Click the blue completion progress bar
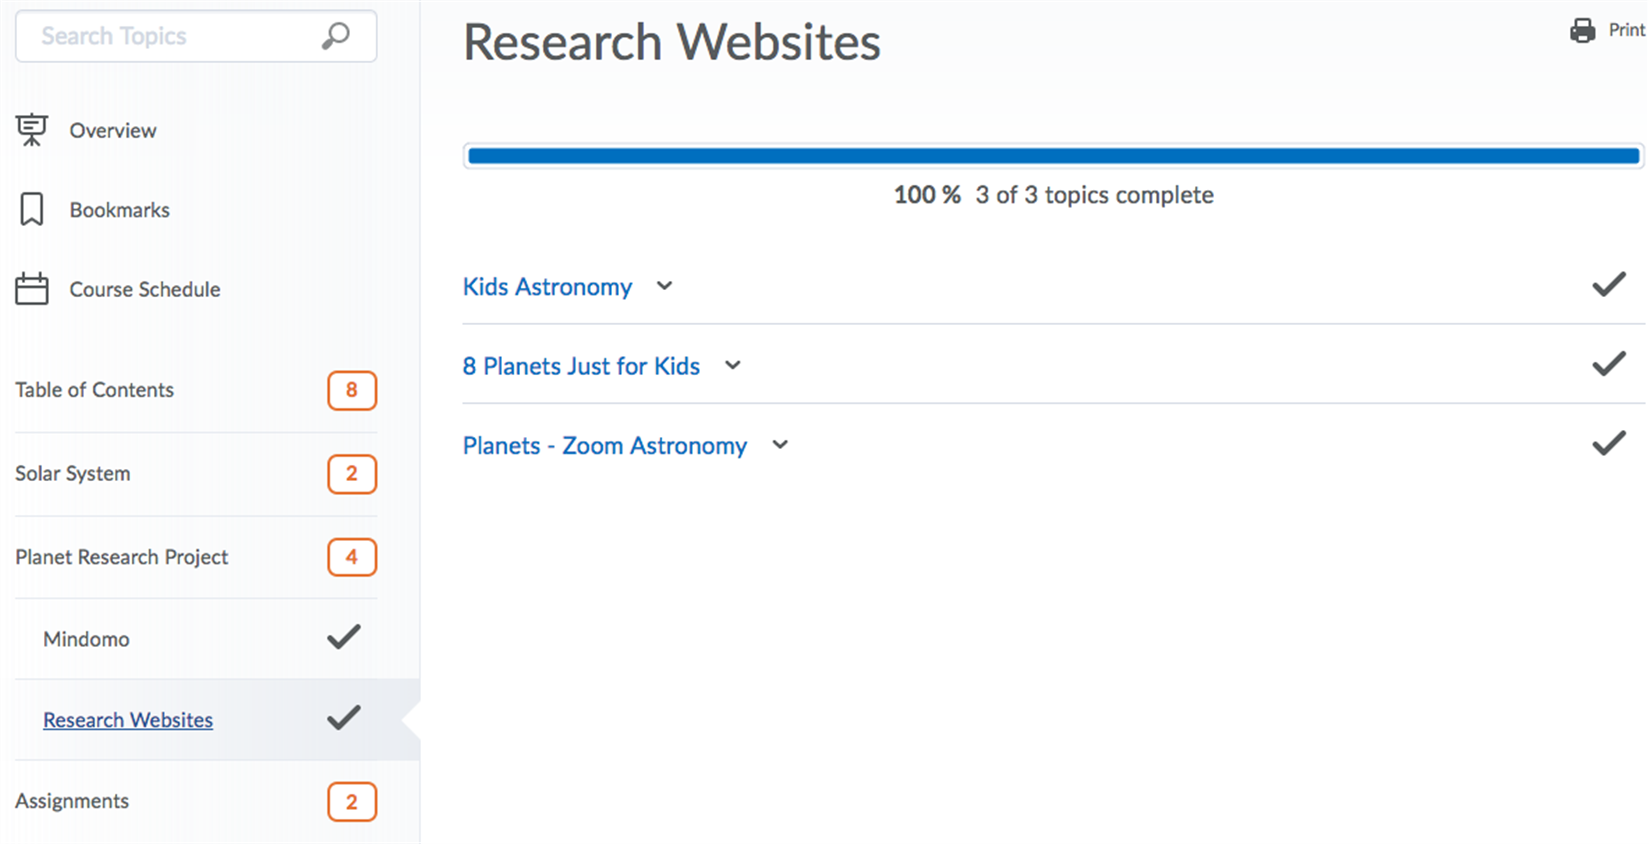Image resolution: width=1649 pixels, height=844 pixels. point(1054,156)
